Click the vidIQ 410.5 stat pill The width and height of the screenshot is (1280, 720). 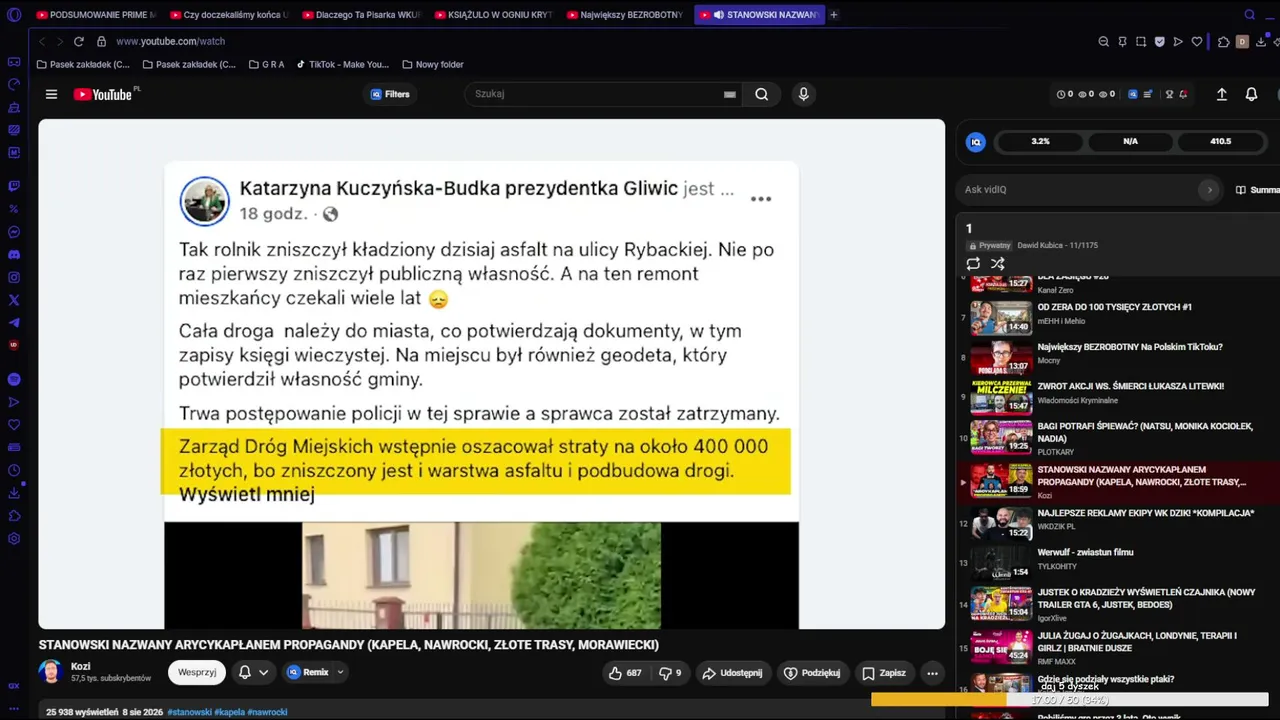click(x=1221, y=142)
